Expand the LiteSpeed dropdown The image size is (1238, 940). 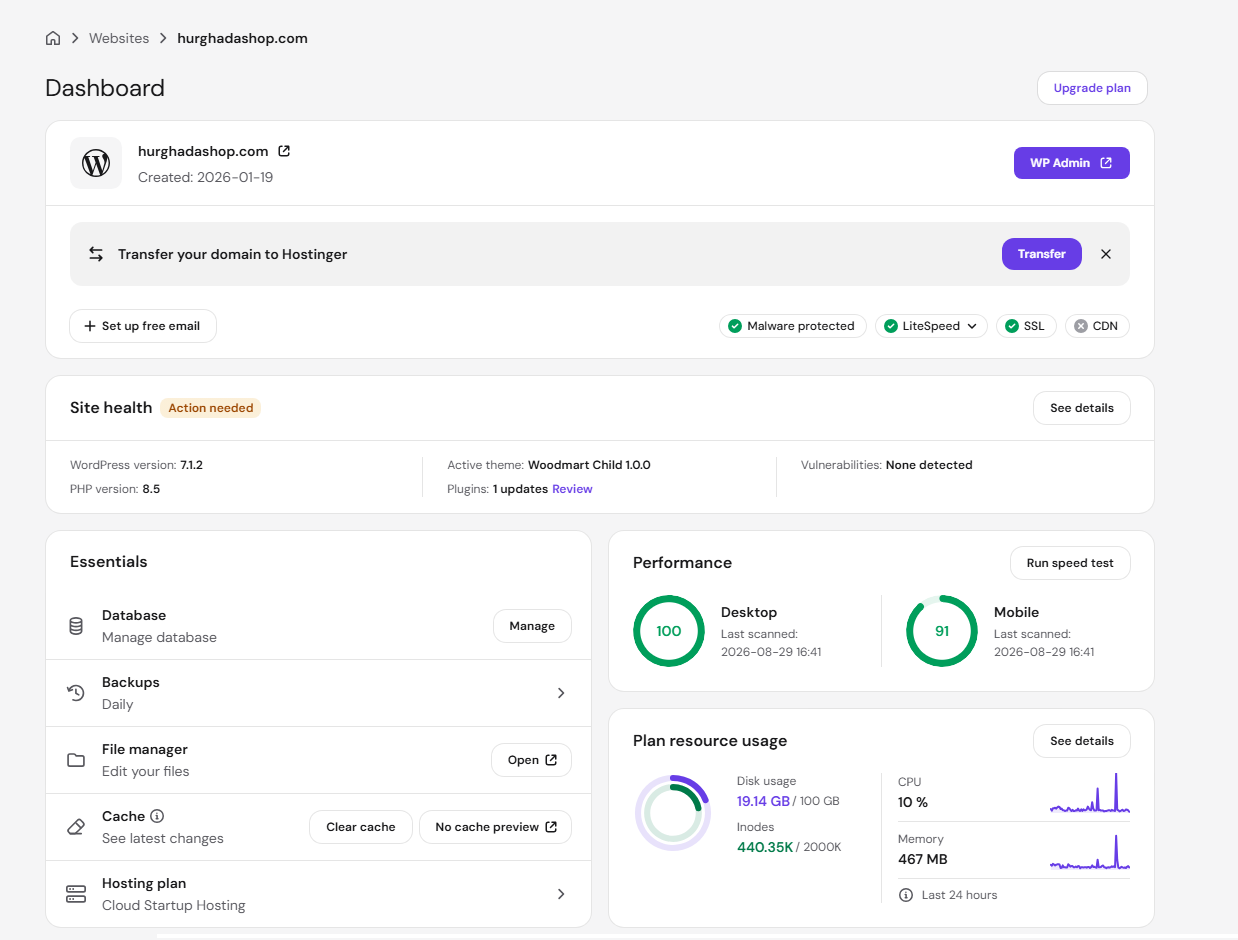tap(932, 326)
